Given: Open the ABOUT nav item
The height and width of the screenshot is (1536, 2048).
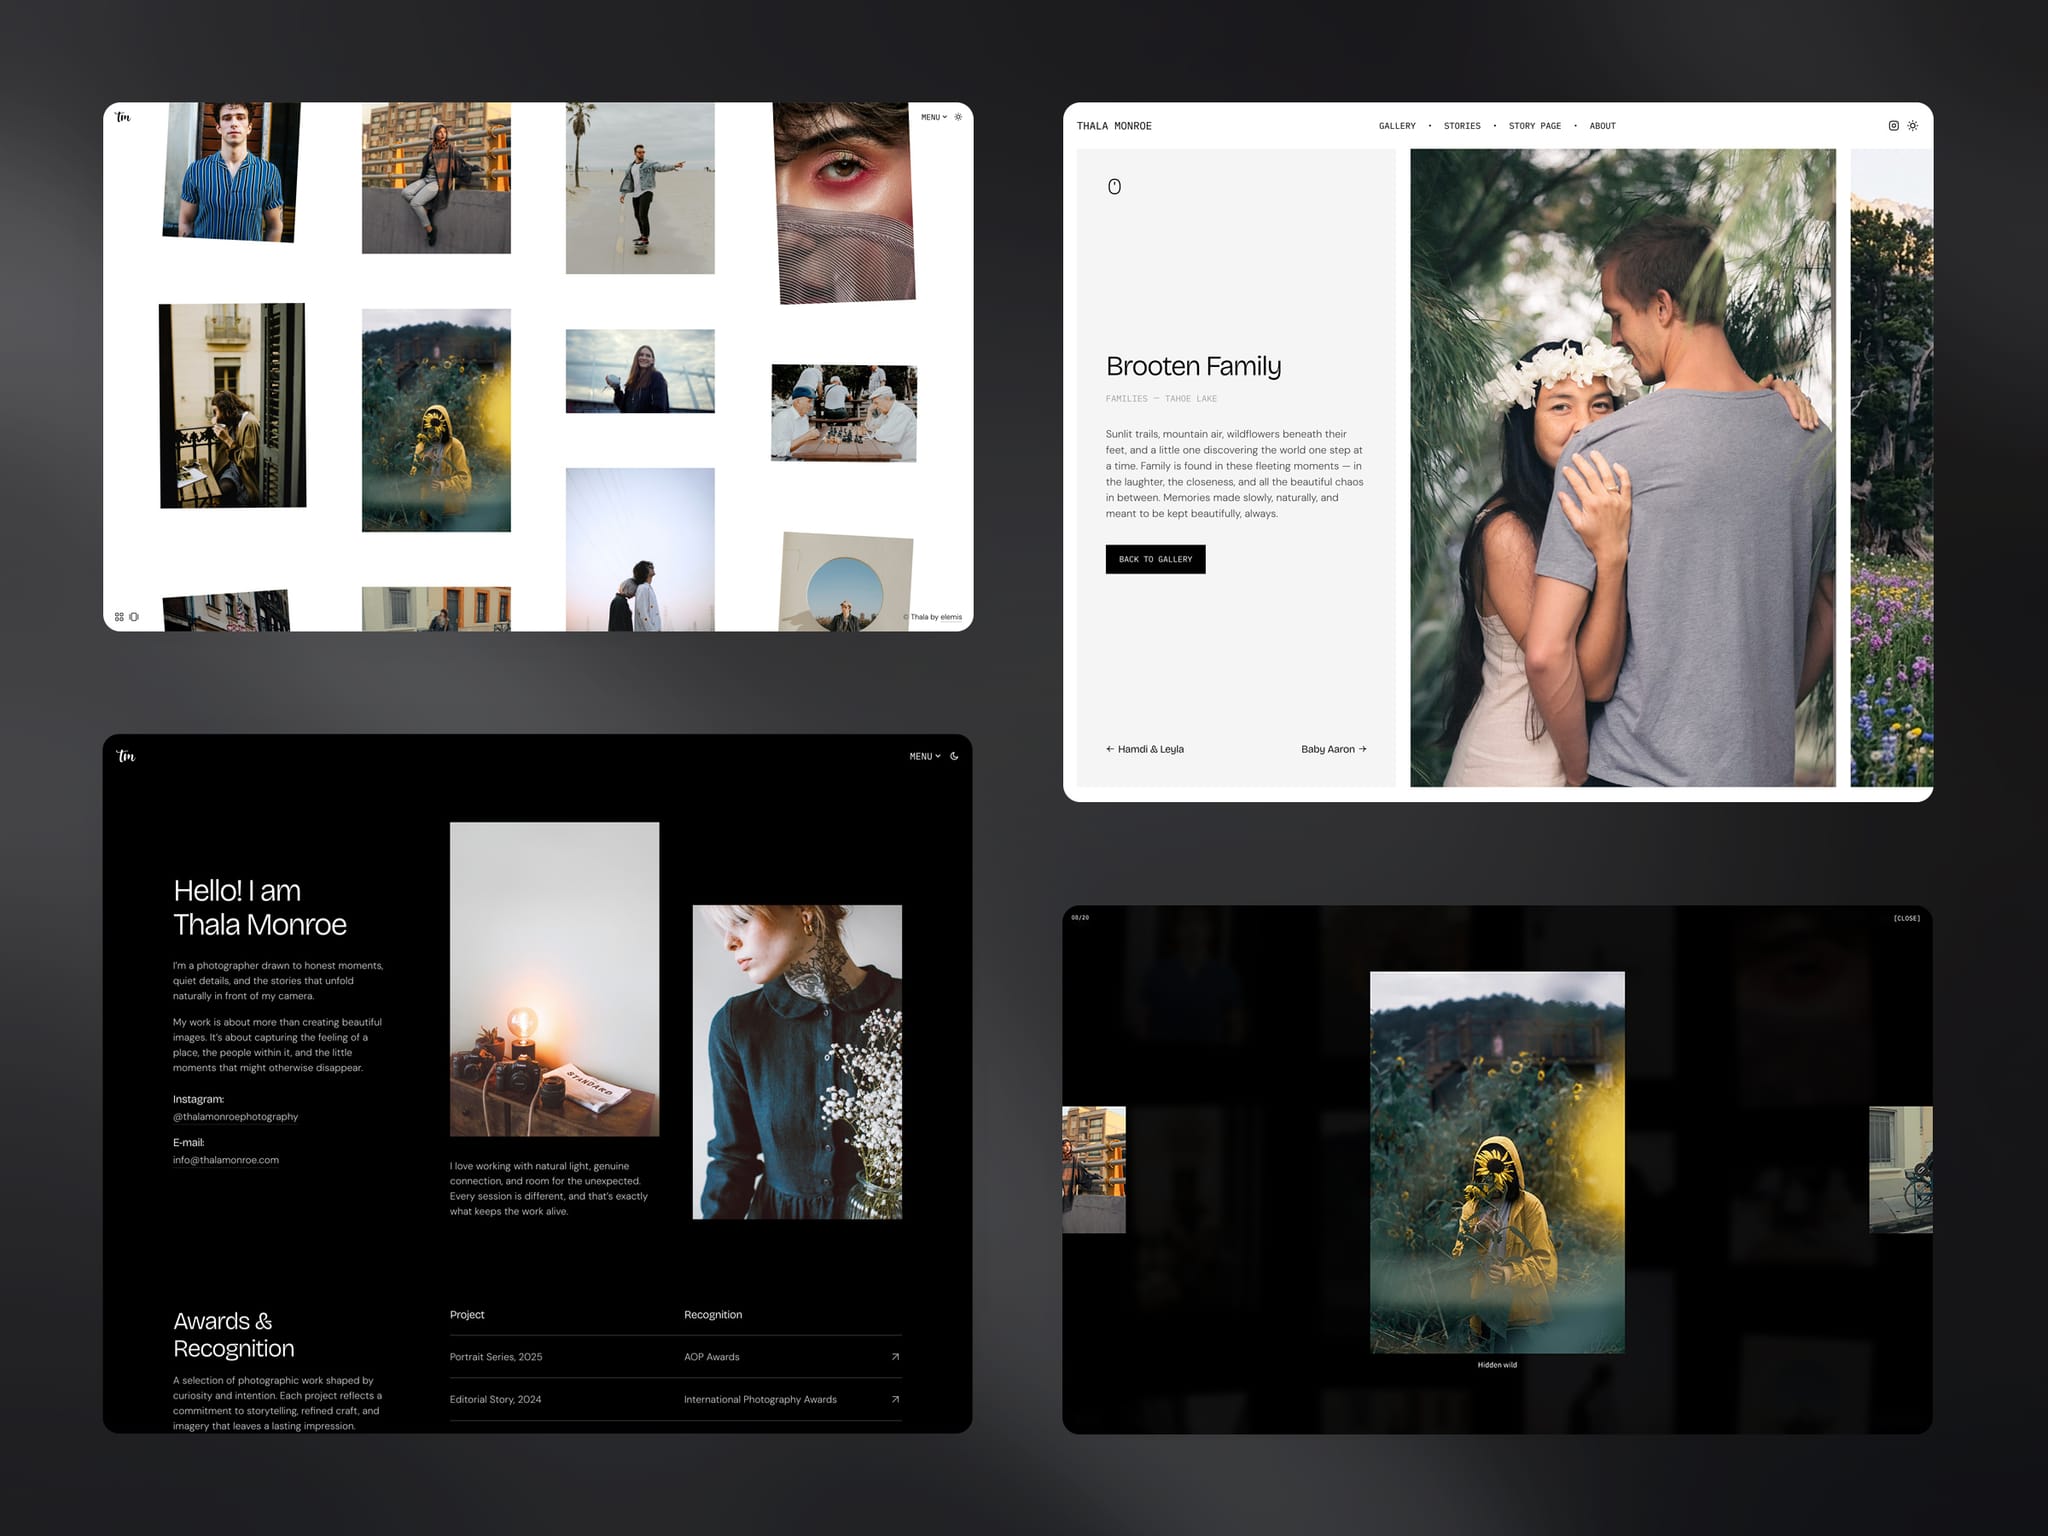Looking at the screenshot, I should tap(1602, 126).
